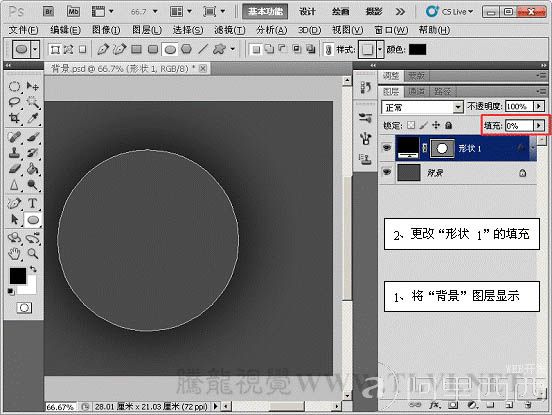Click the foreground color swatch in toolbox
Screen dimensions: 552x415
point(18,276)
